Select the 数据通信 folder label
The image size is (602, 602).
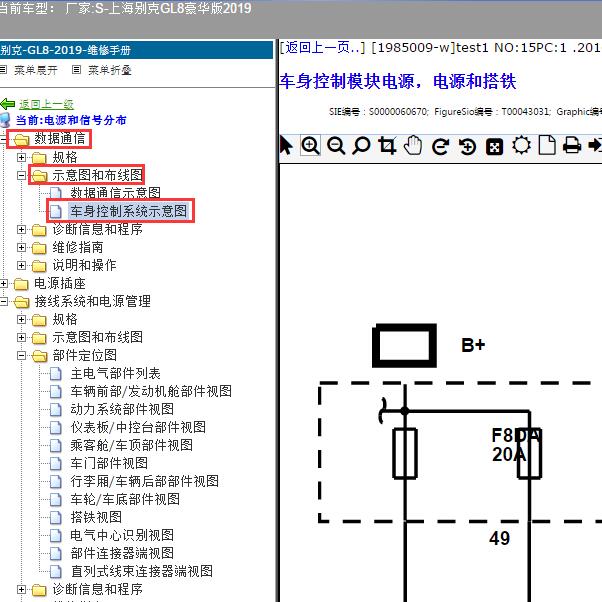tap(60, 139)
